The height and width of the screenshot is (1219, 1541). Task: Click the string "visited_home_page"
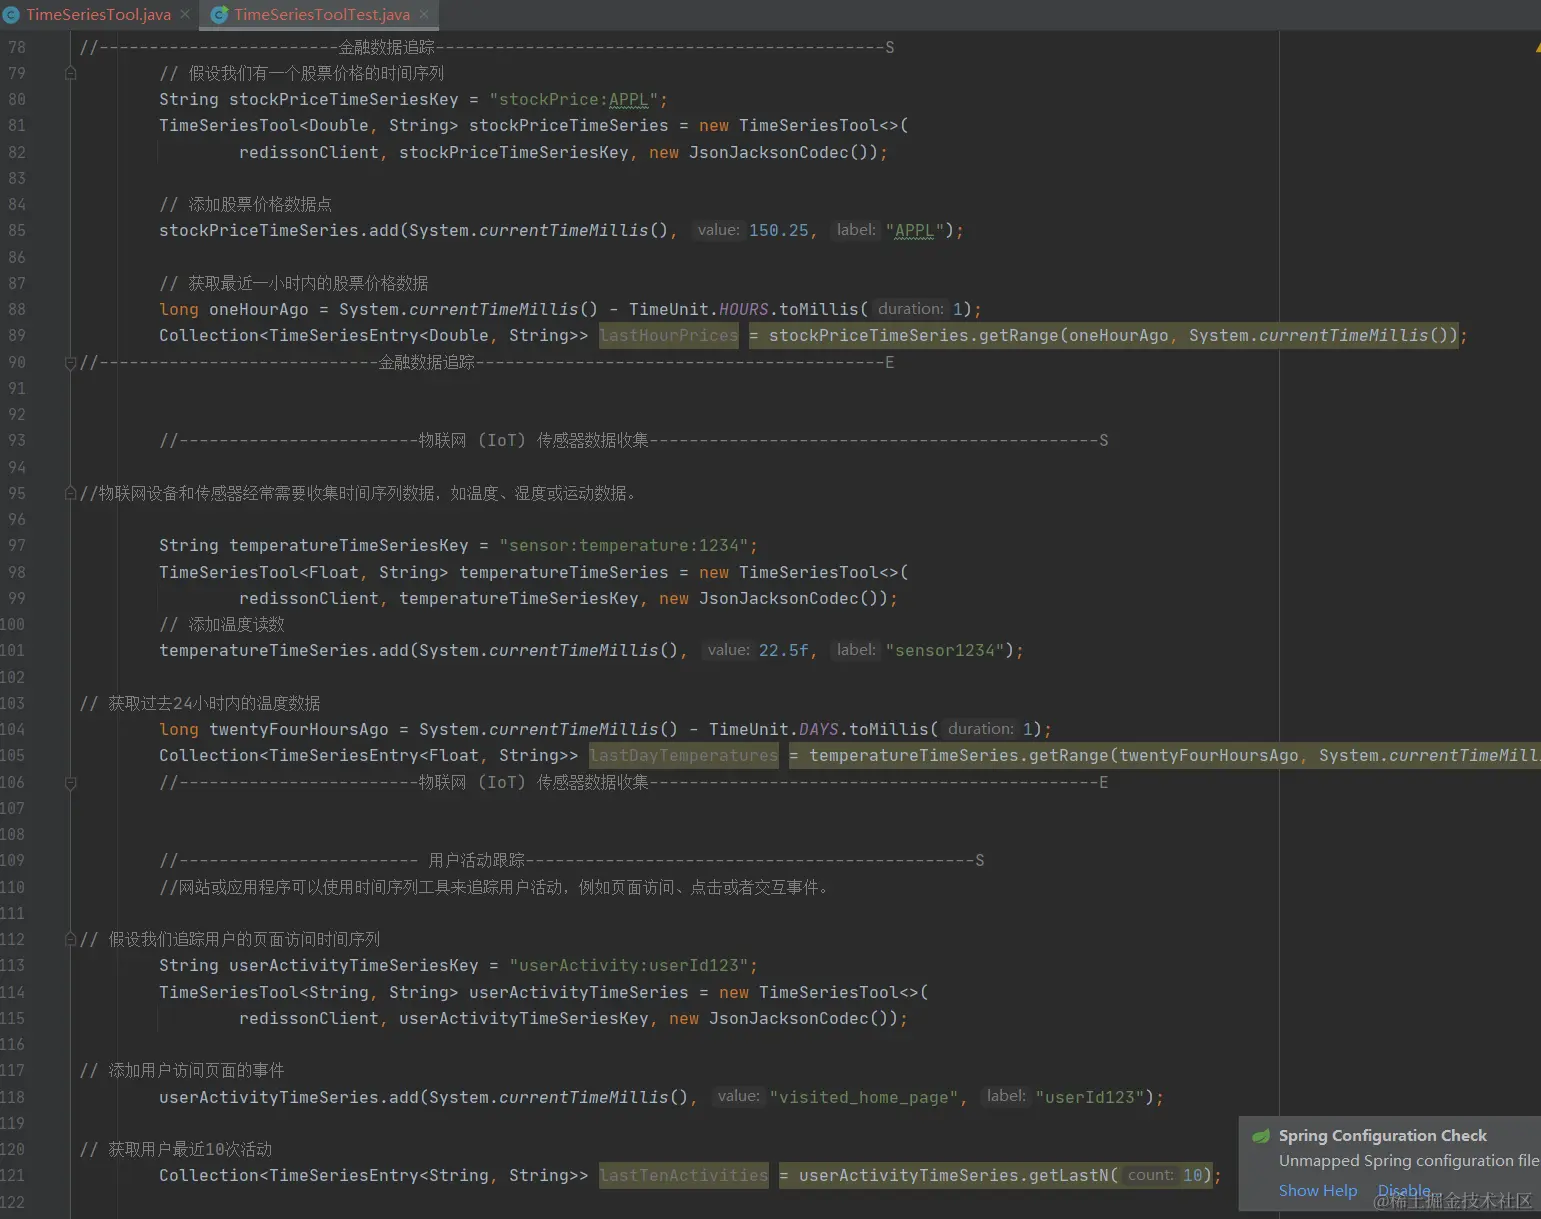coord(864,1097)
